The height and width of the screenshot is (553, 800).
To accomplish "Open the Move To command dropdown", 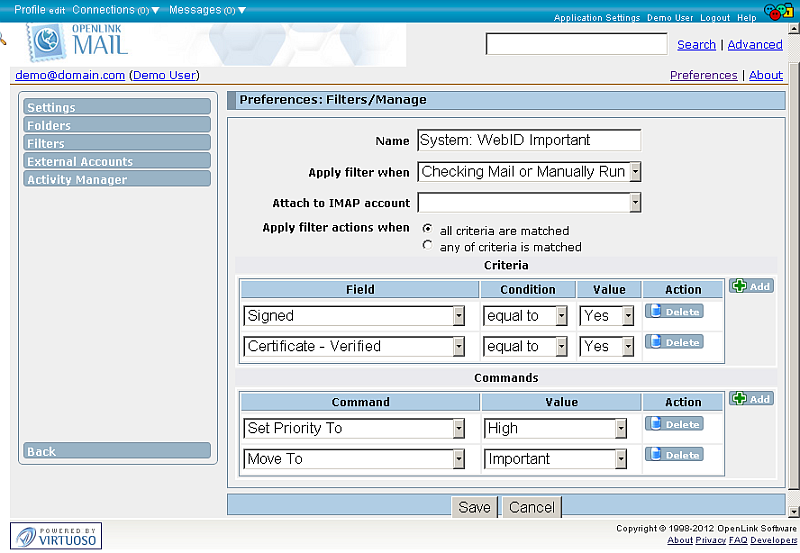I will [354, 459].
